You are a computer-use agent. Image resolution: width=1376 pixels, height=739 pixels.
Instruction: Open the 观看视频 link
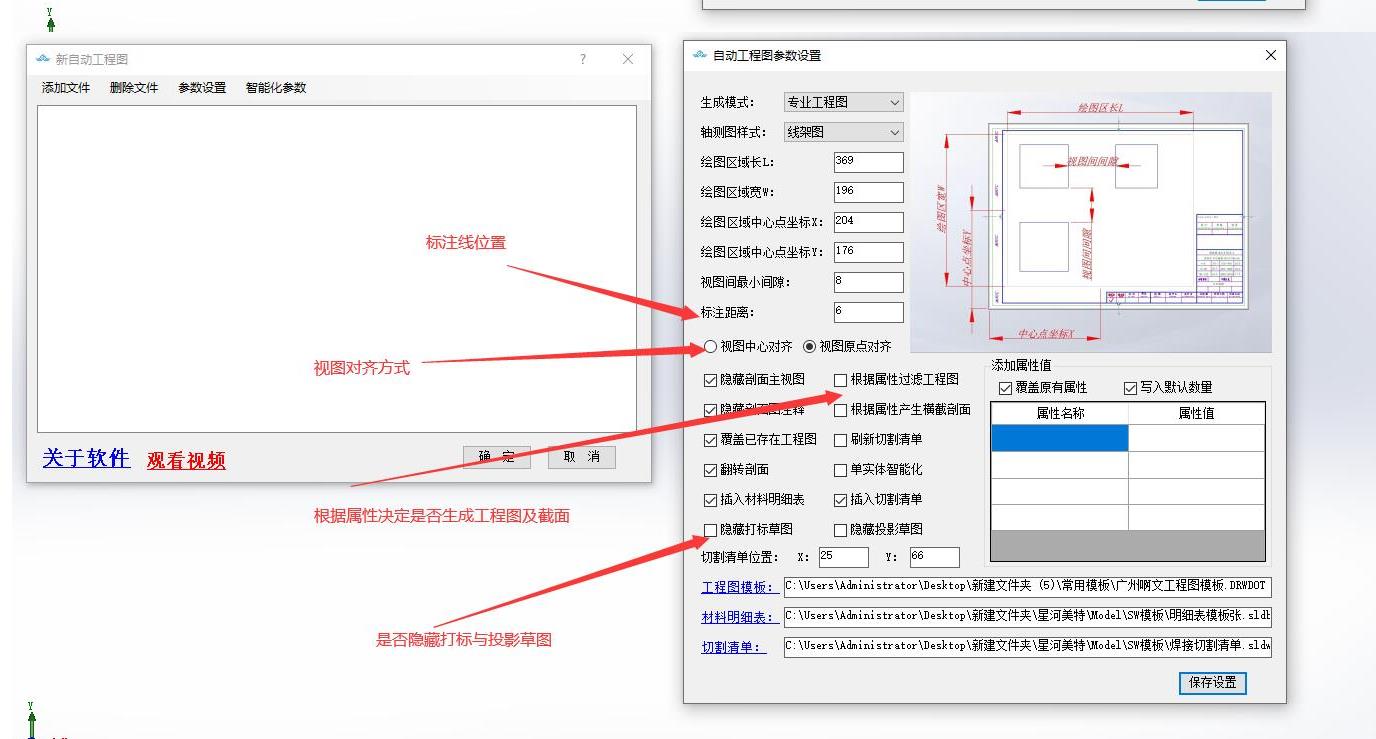click(x=186, y=460)
